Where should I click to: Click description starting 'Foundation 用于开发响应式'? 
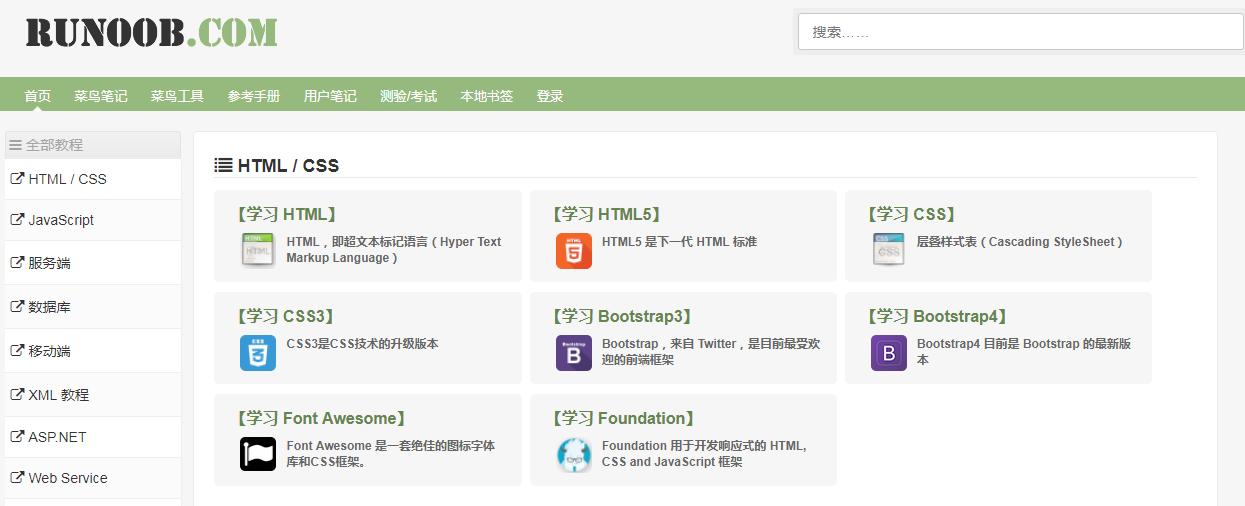[704, 453]
